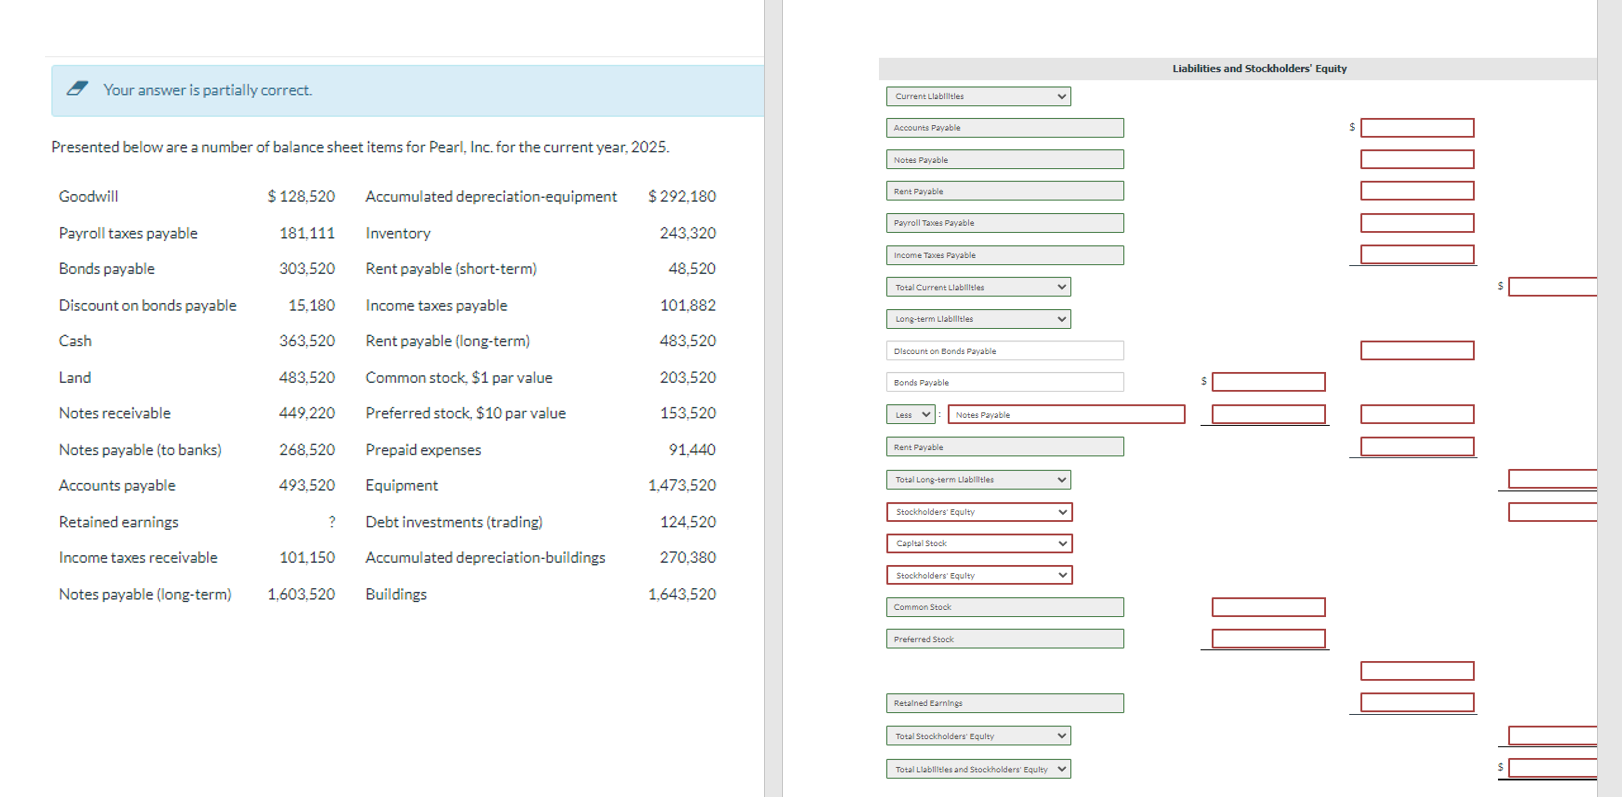This screenshot has width=1622, height=797.
Task: Click the 'Preferred stock, $10 par value' label
Action: (466, 413)
